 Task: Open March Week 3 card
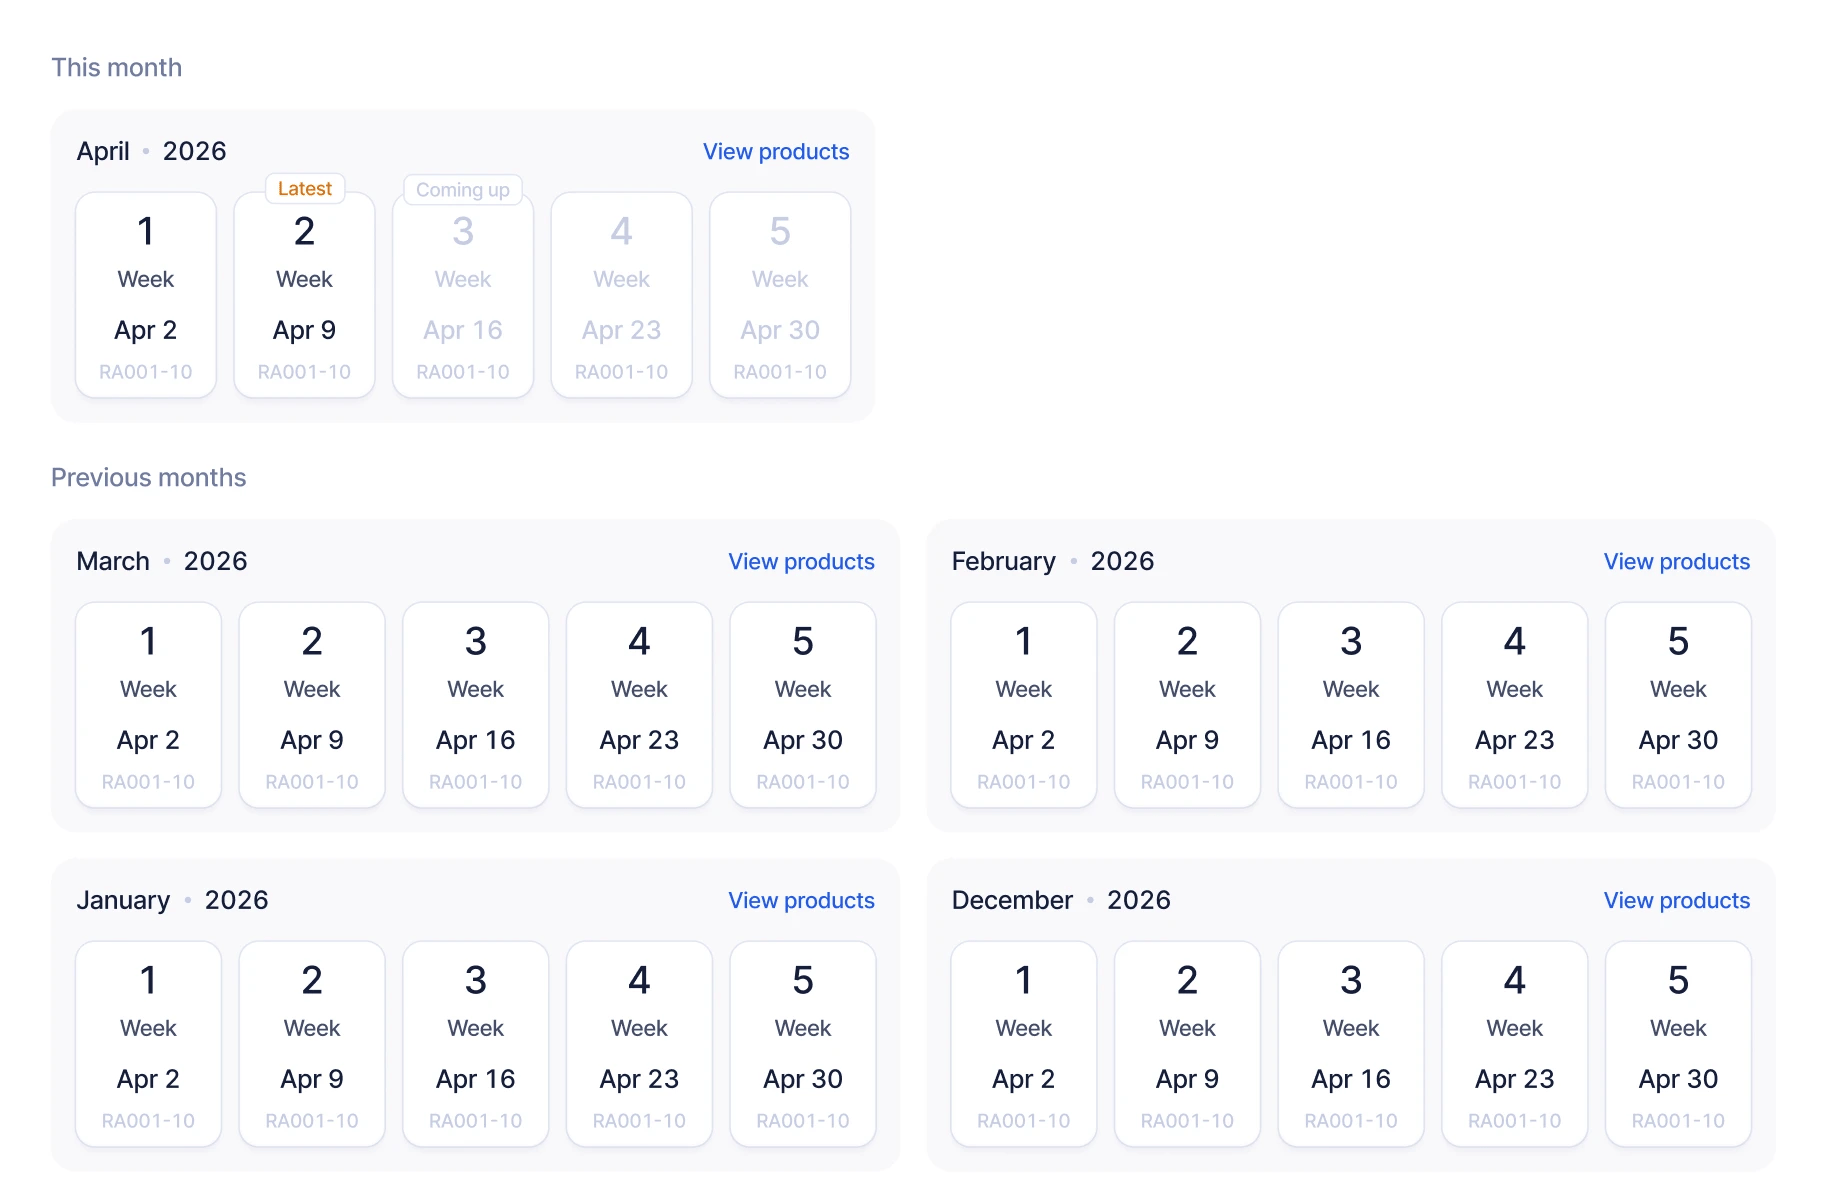(476, 705)
